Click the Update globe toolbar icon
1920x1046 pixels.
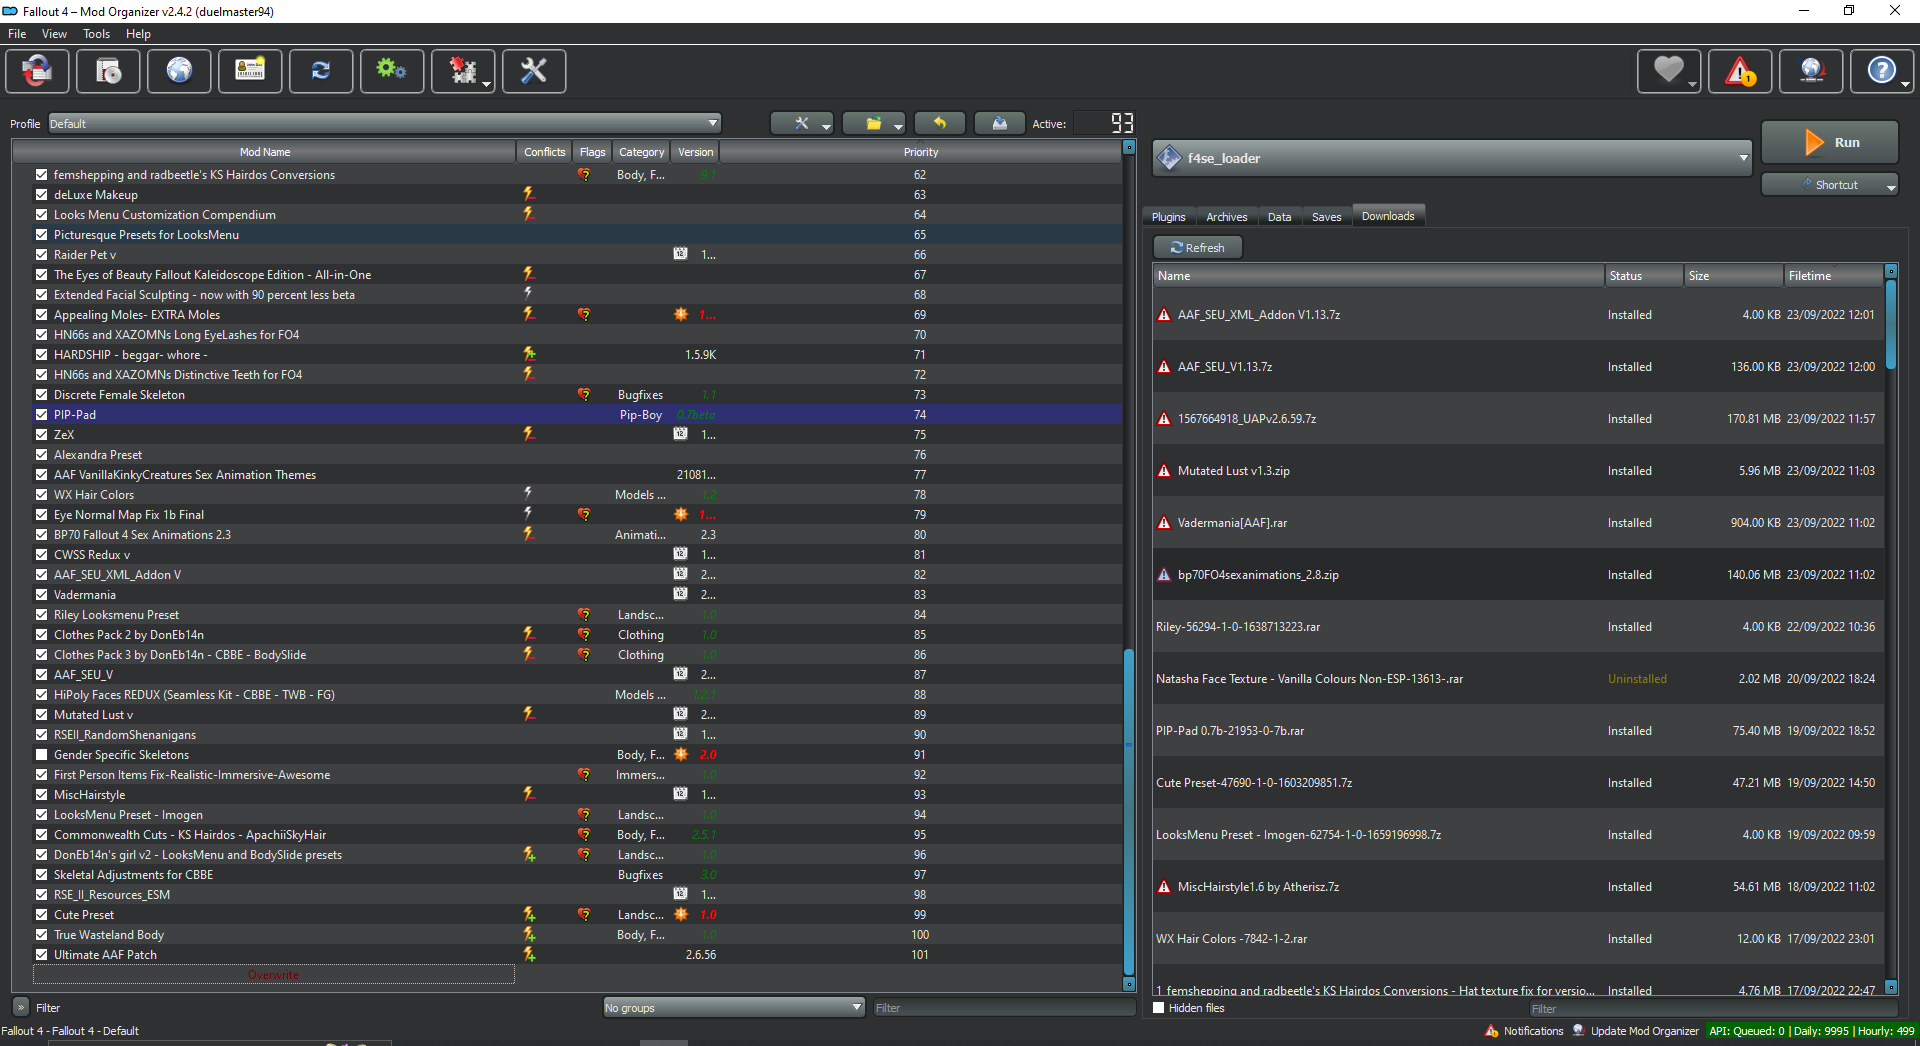1812,71
